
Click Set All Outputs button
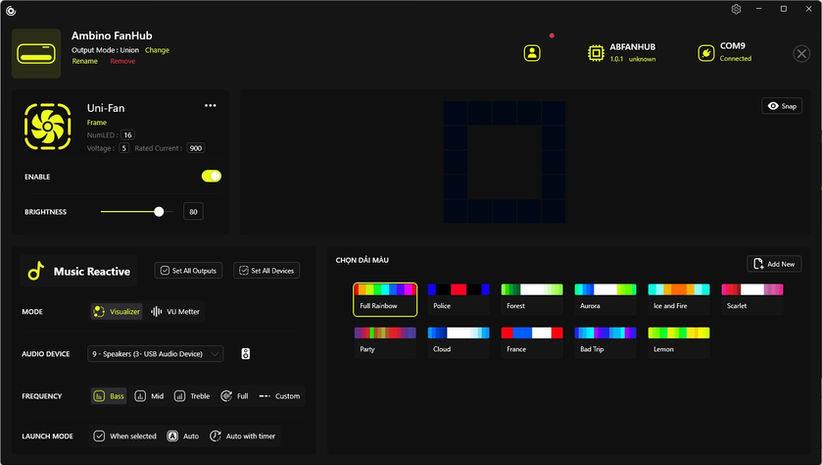tap(188, 271)
